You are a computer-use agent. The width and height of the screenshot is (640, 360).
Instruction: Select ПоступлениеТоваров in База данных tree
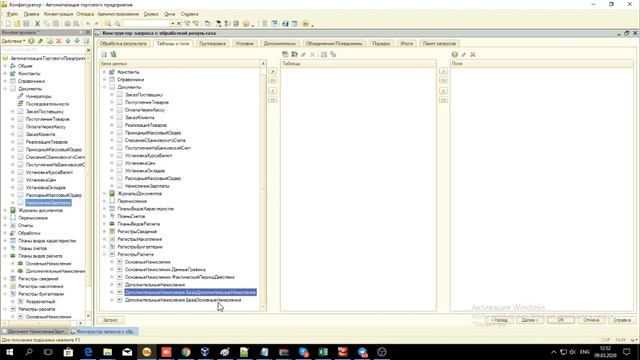pyautogui.click(x=147, y=102)
